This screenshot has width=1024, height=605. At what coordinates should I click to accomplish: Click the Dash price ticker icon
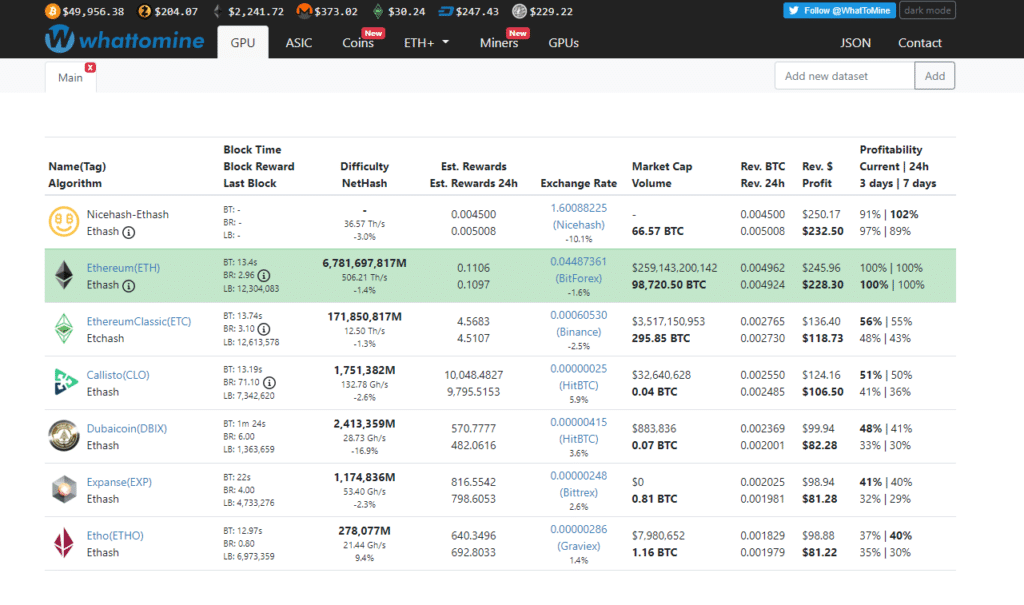[x=446, y=11]
